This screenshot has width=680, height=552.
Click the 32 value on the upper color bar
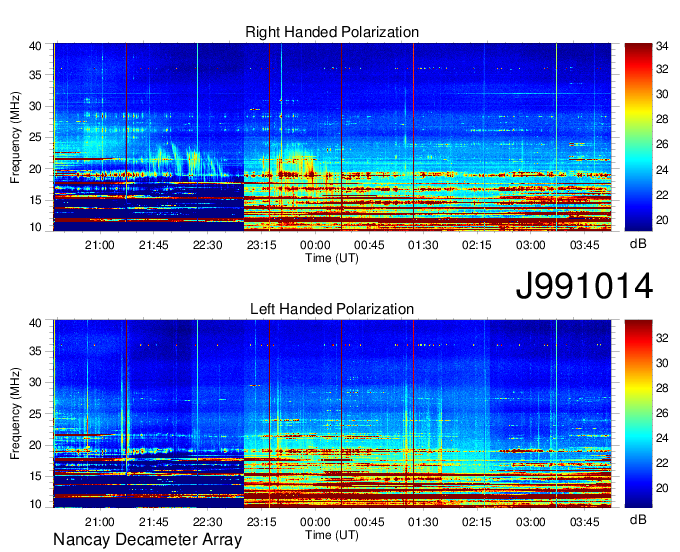point(662,69)
